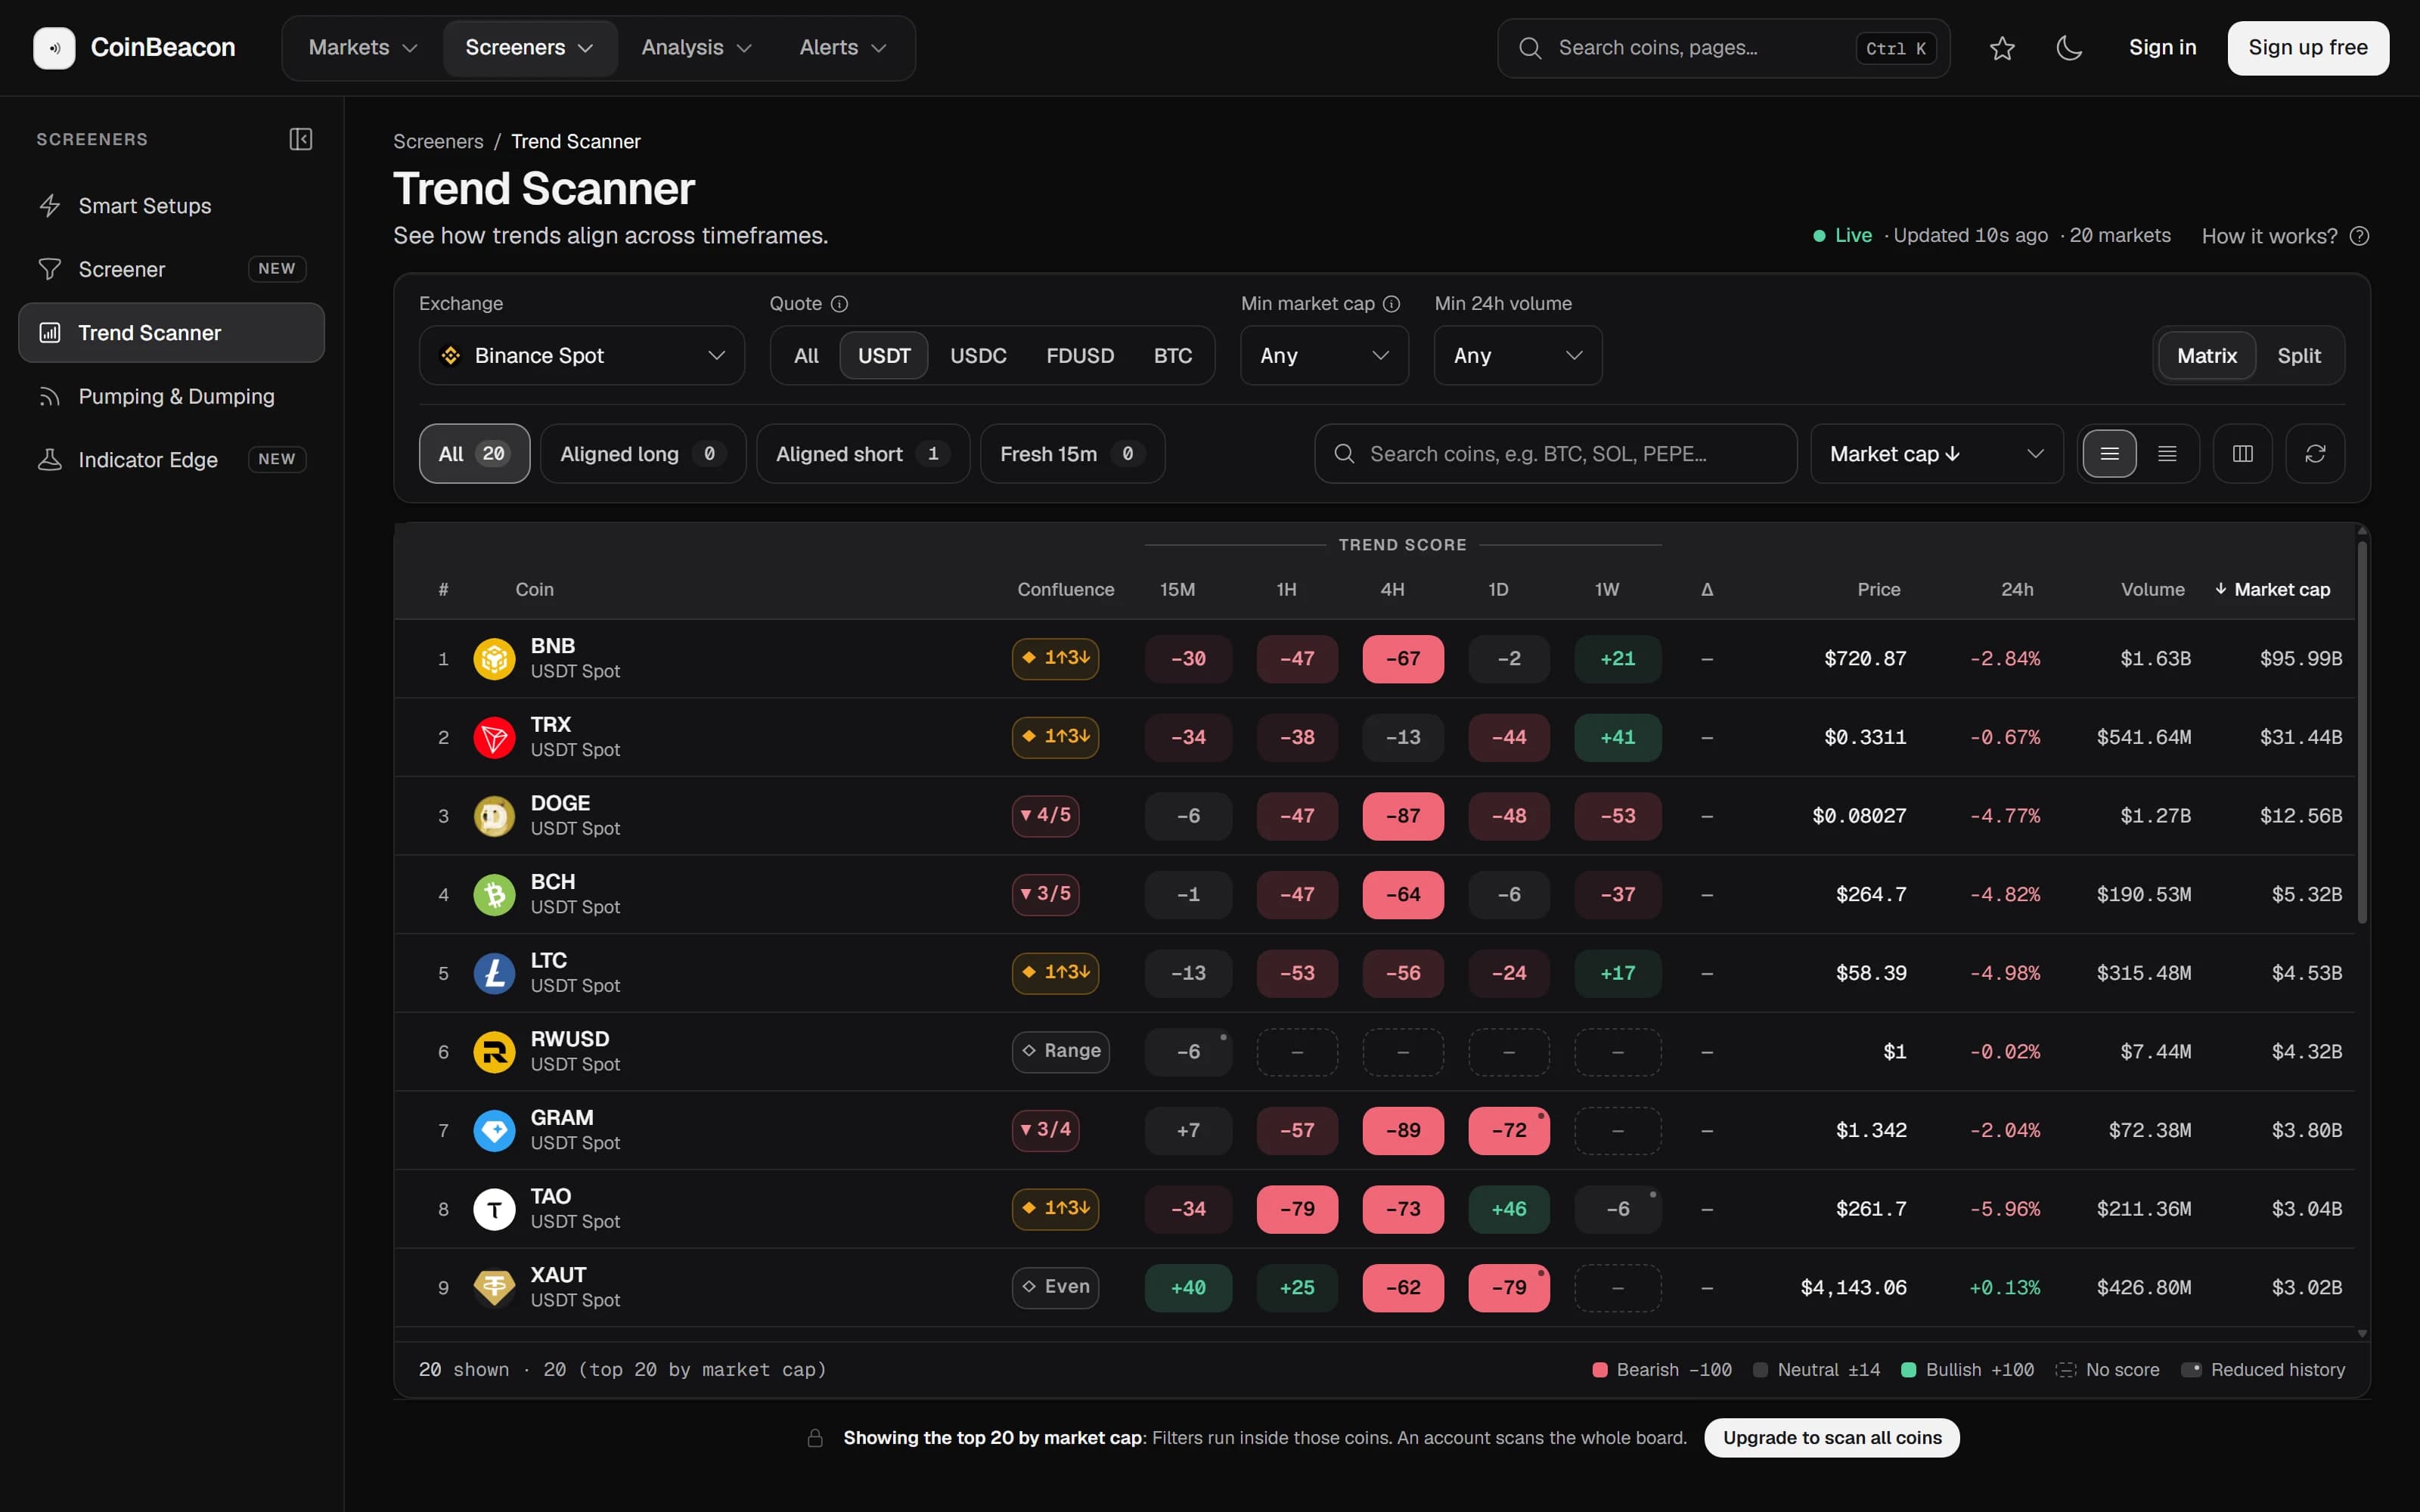Select the BTC quote option

tap(1173, 356)
